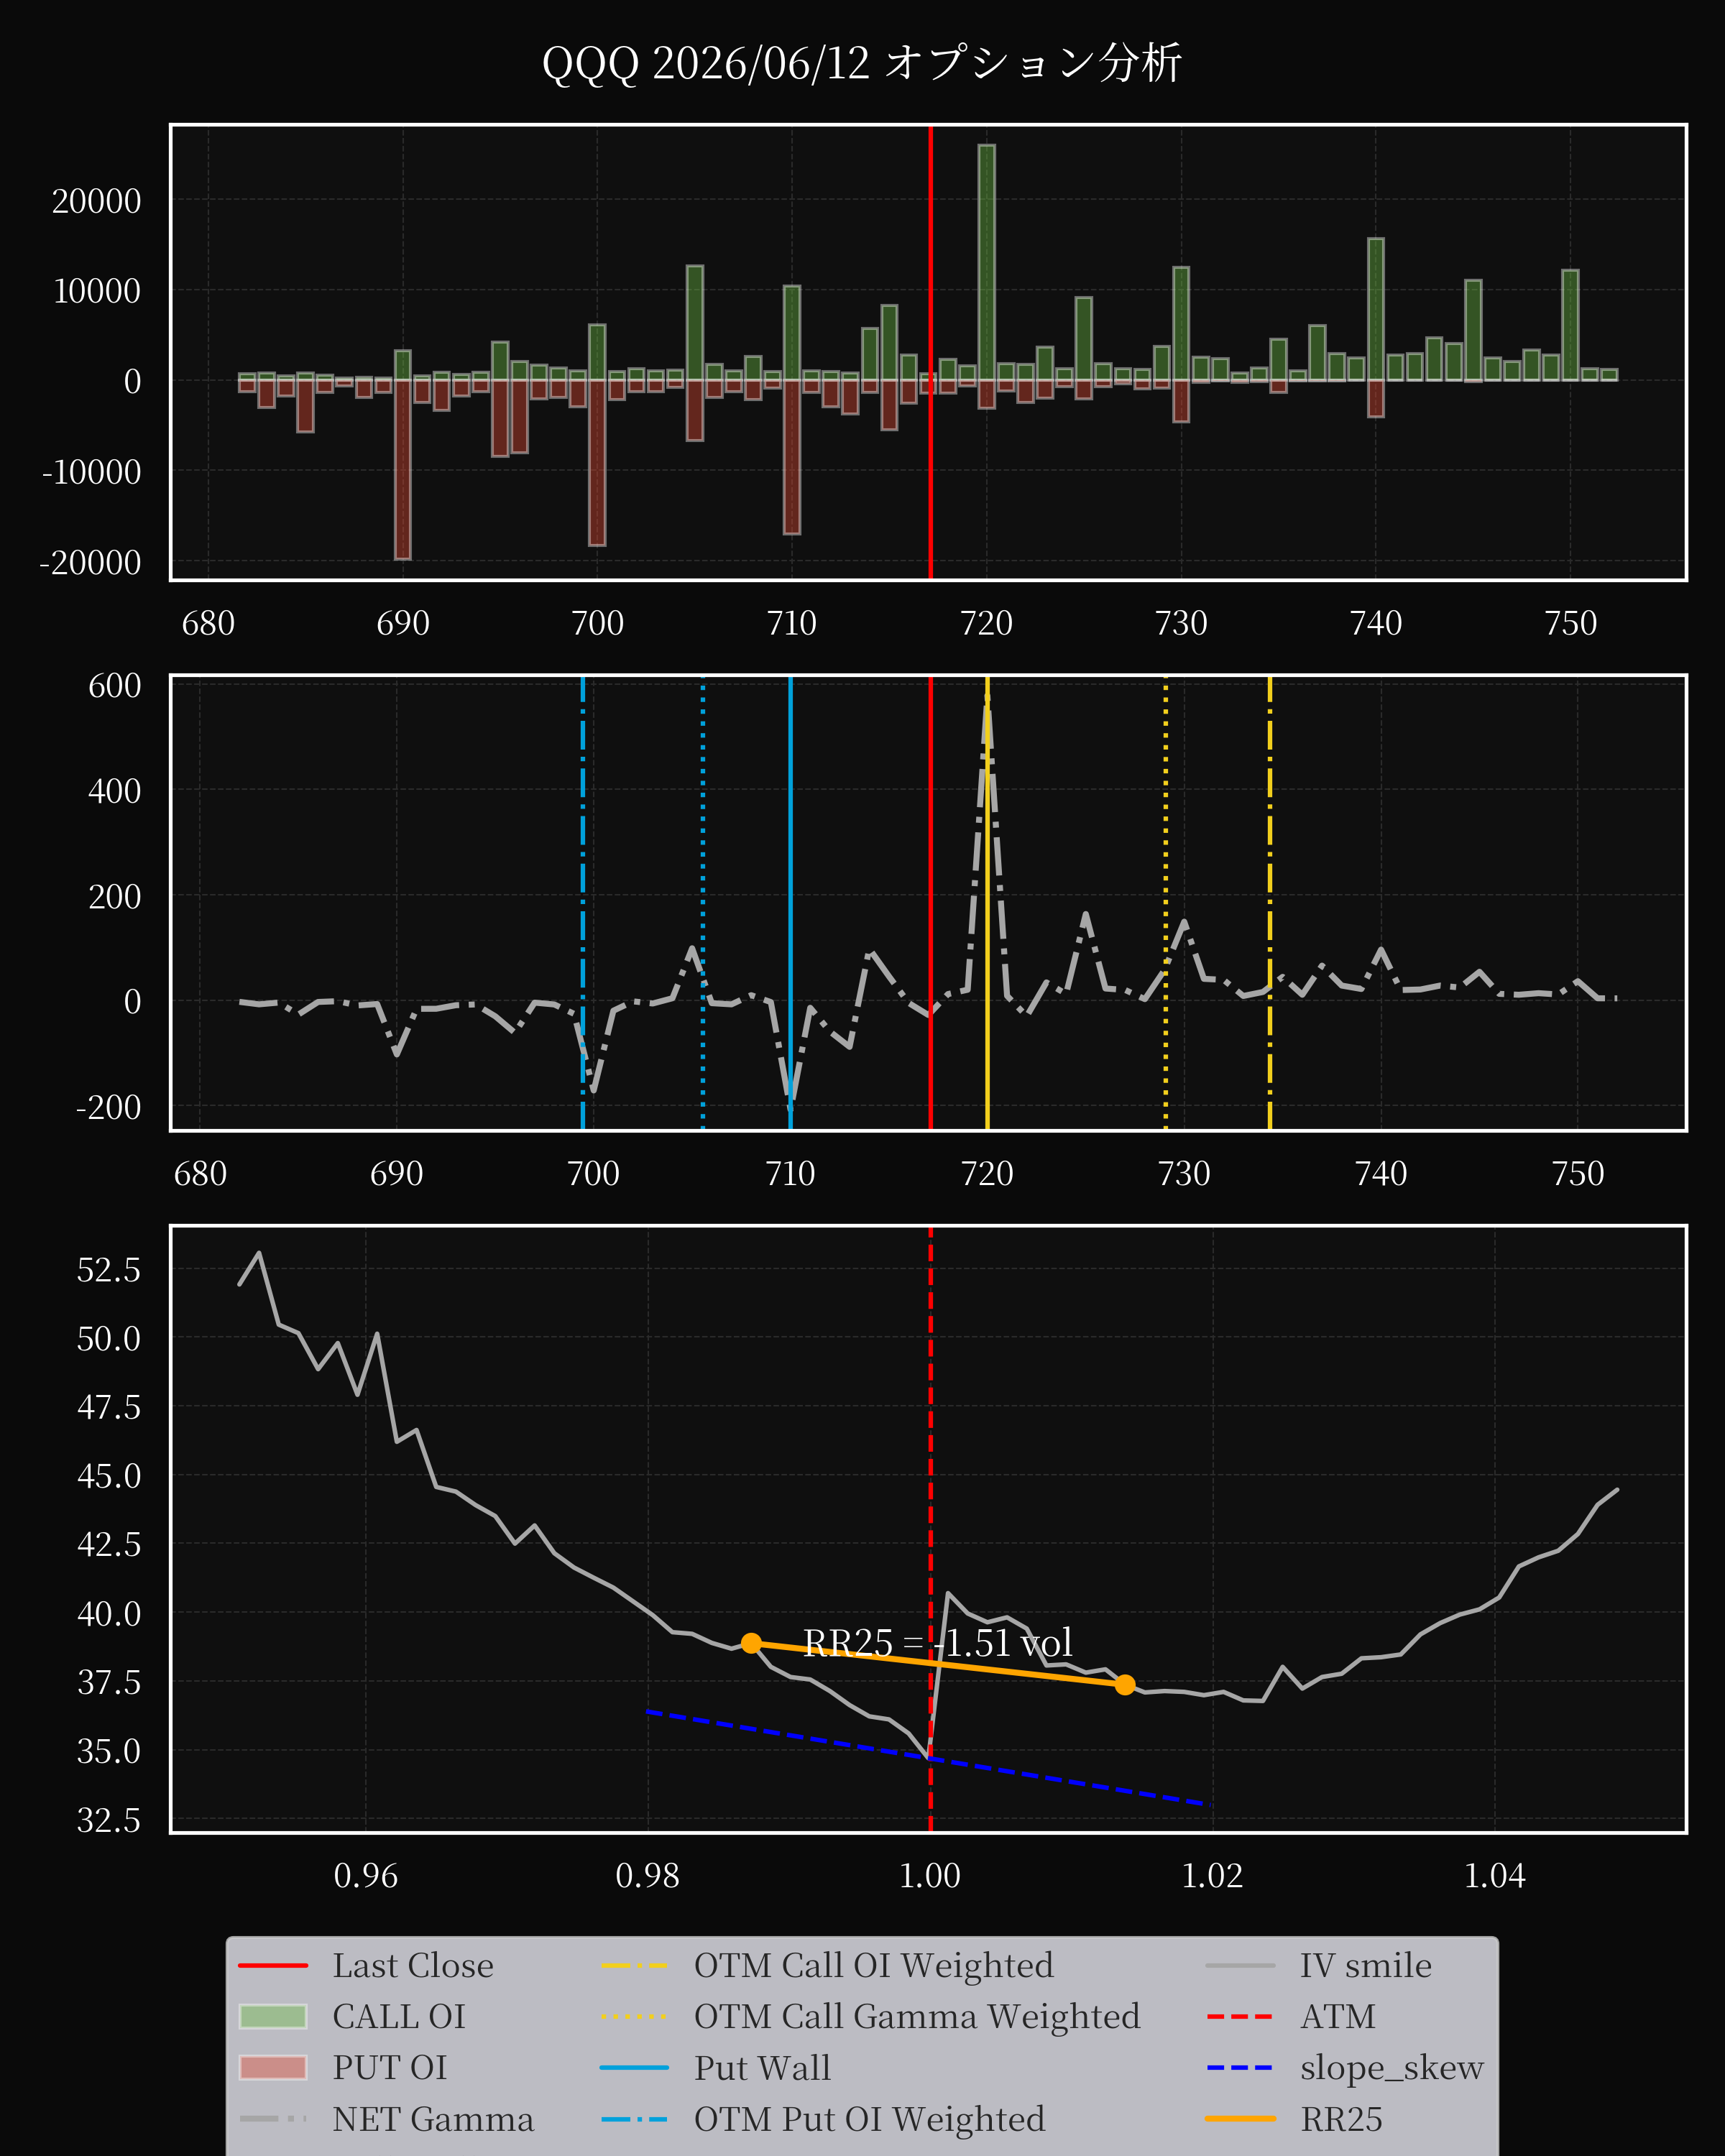Click the 1.04 x-axis label in IV chart
This screenshot has width=1725, height=2156.
1495,1876
